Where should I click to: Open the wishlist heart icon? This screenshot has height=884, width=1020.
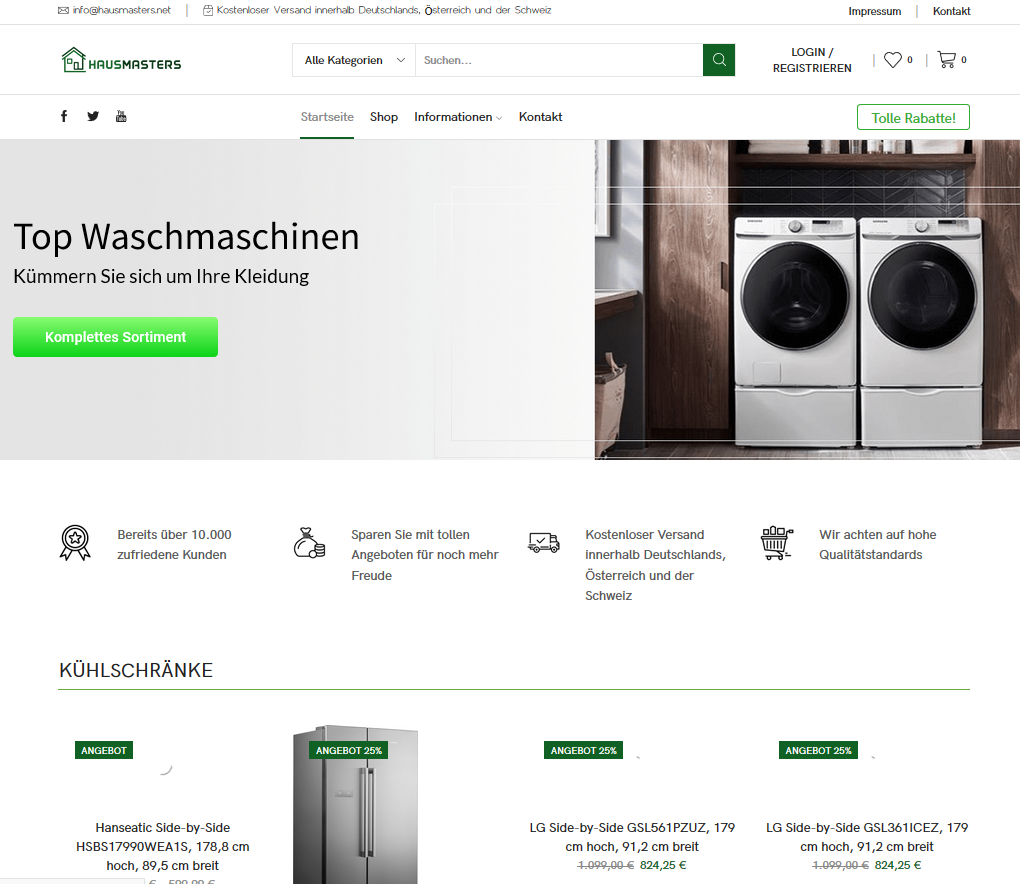point(892,60)
